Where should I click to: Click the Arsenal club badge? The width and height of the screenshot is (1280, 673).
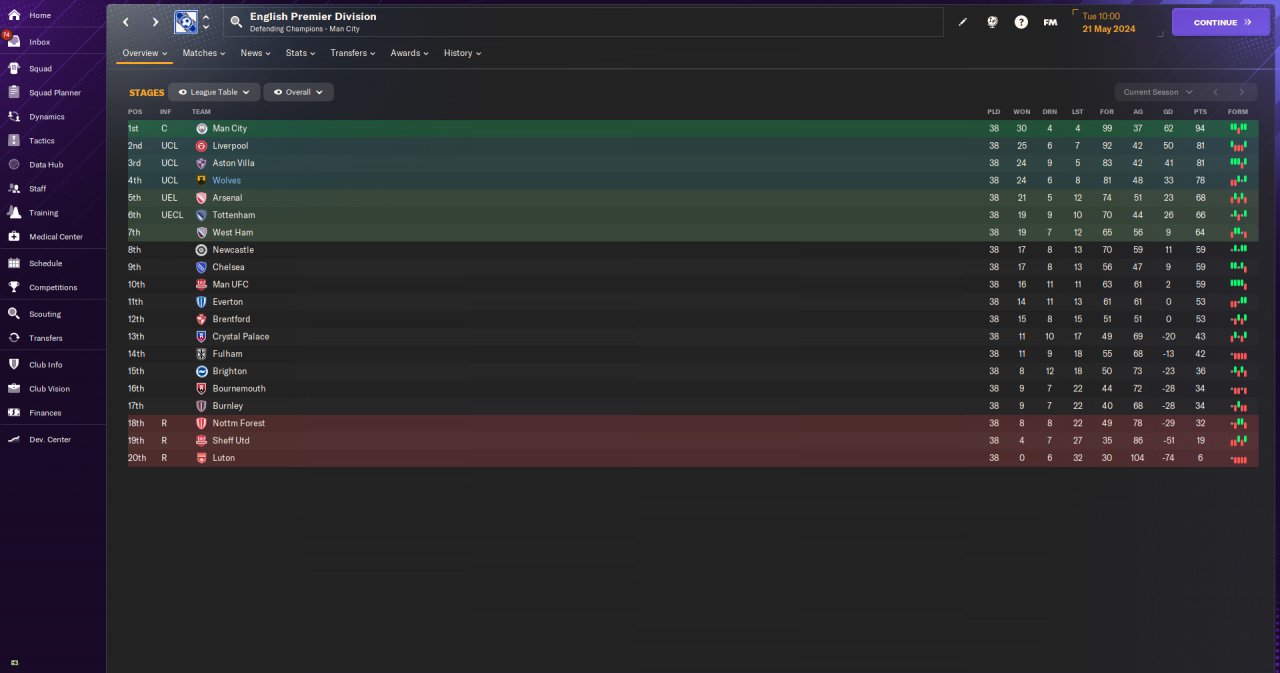(201, 198)
